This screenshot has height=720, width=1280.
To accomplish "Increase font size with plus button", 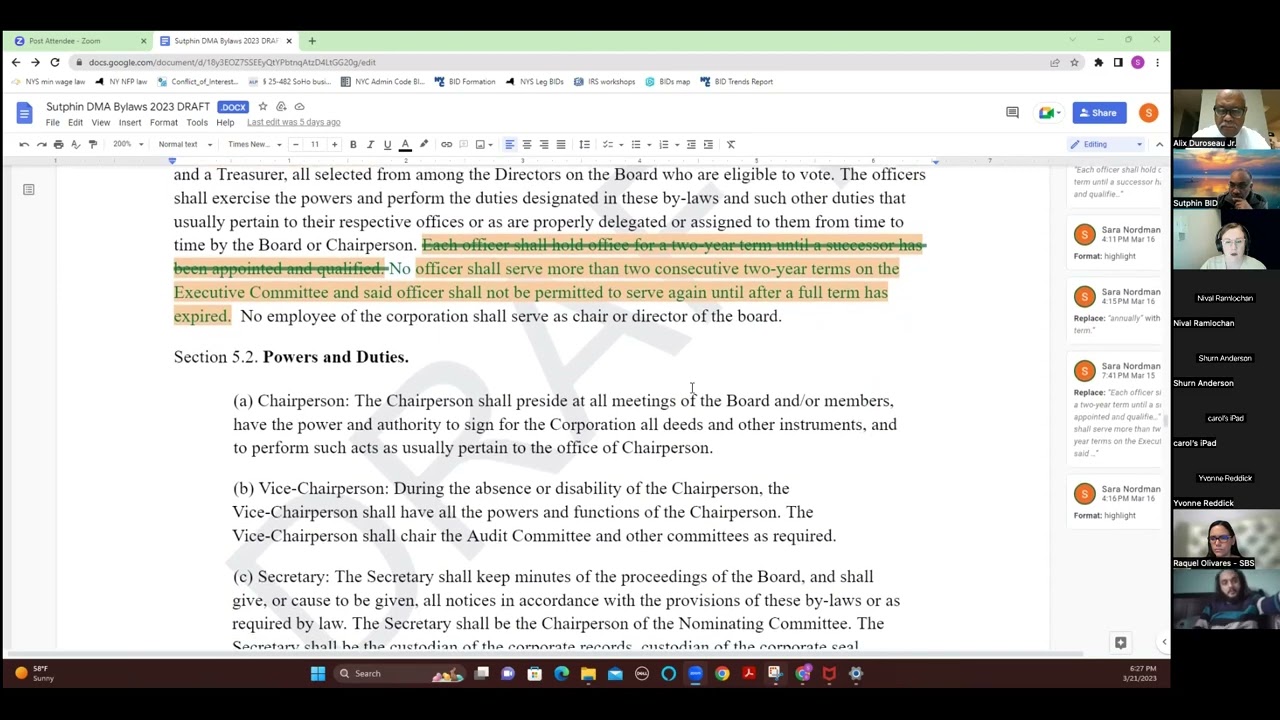I will pos(334,144).
